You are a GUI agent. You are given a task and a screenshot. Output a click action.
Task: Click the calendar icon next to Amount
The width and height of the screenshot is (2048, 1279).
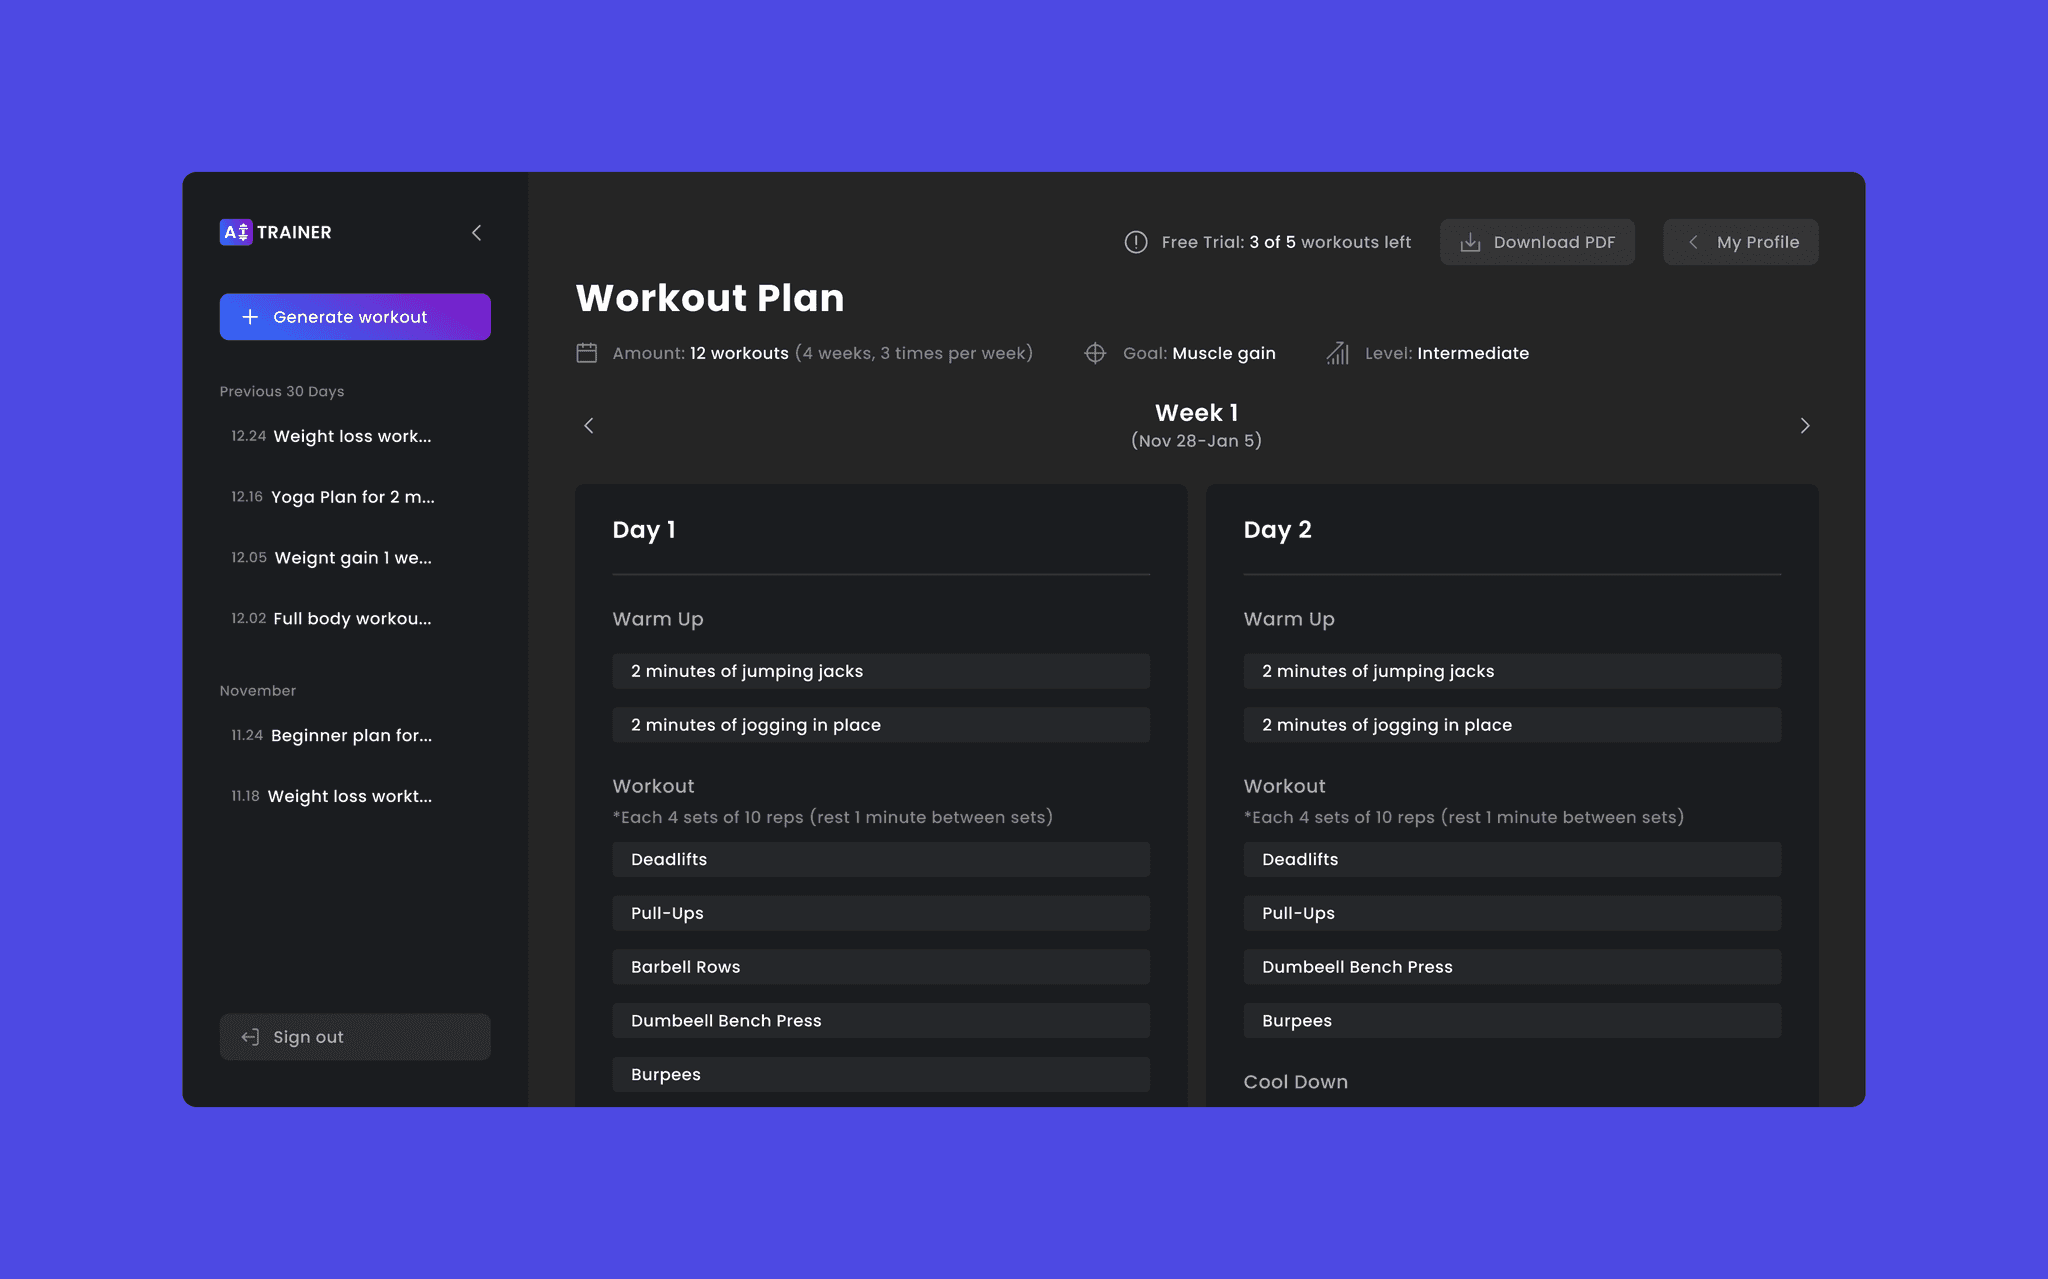tap(587, 353)
